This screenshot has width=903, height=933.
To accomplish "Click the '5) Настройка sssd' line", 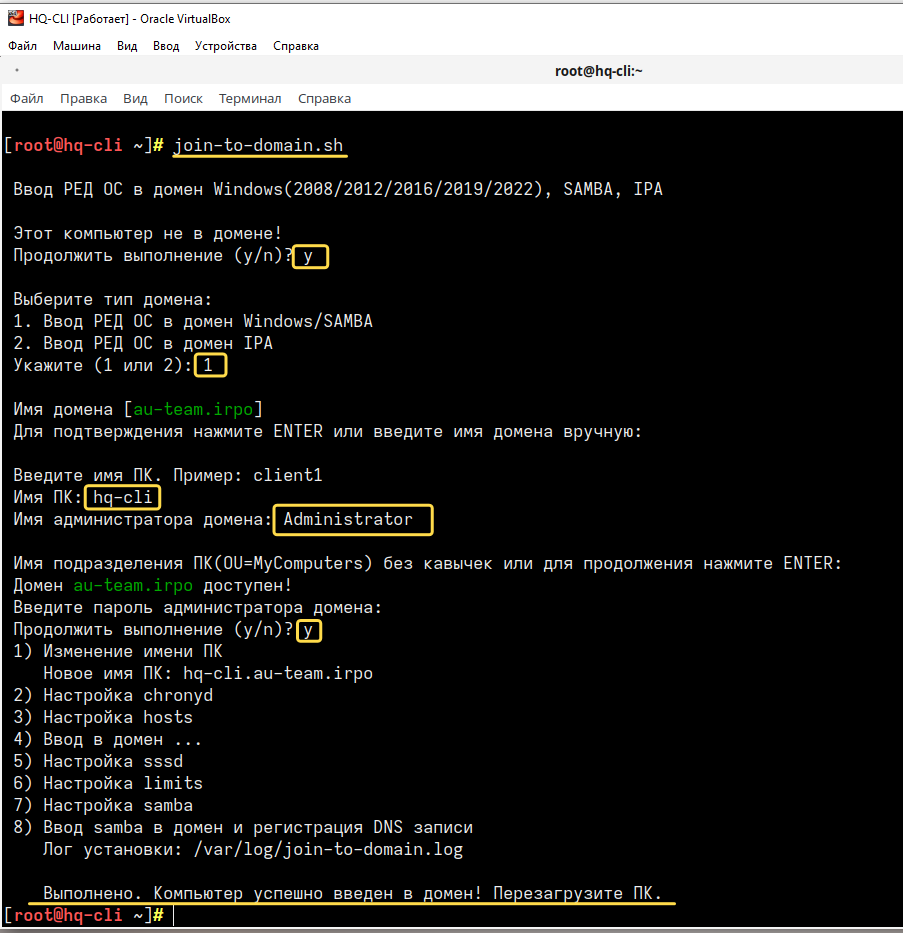I will [98, 762].
